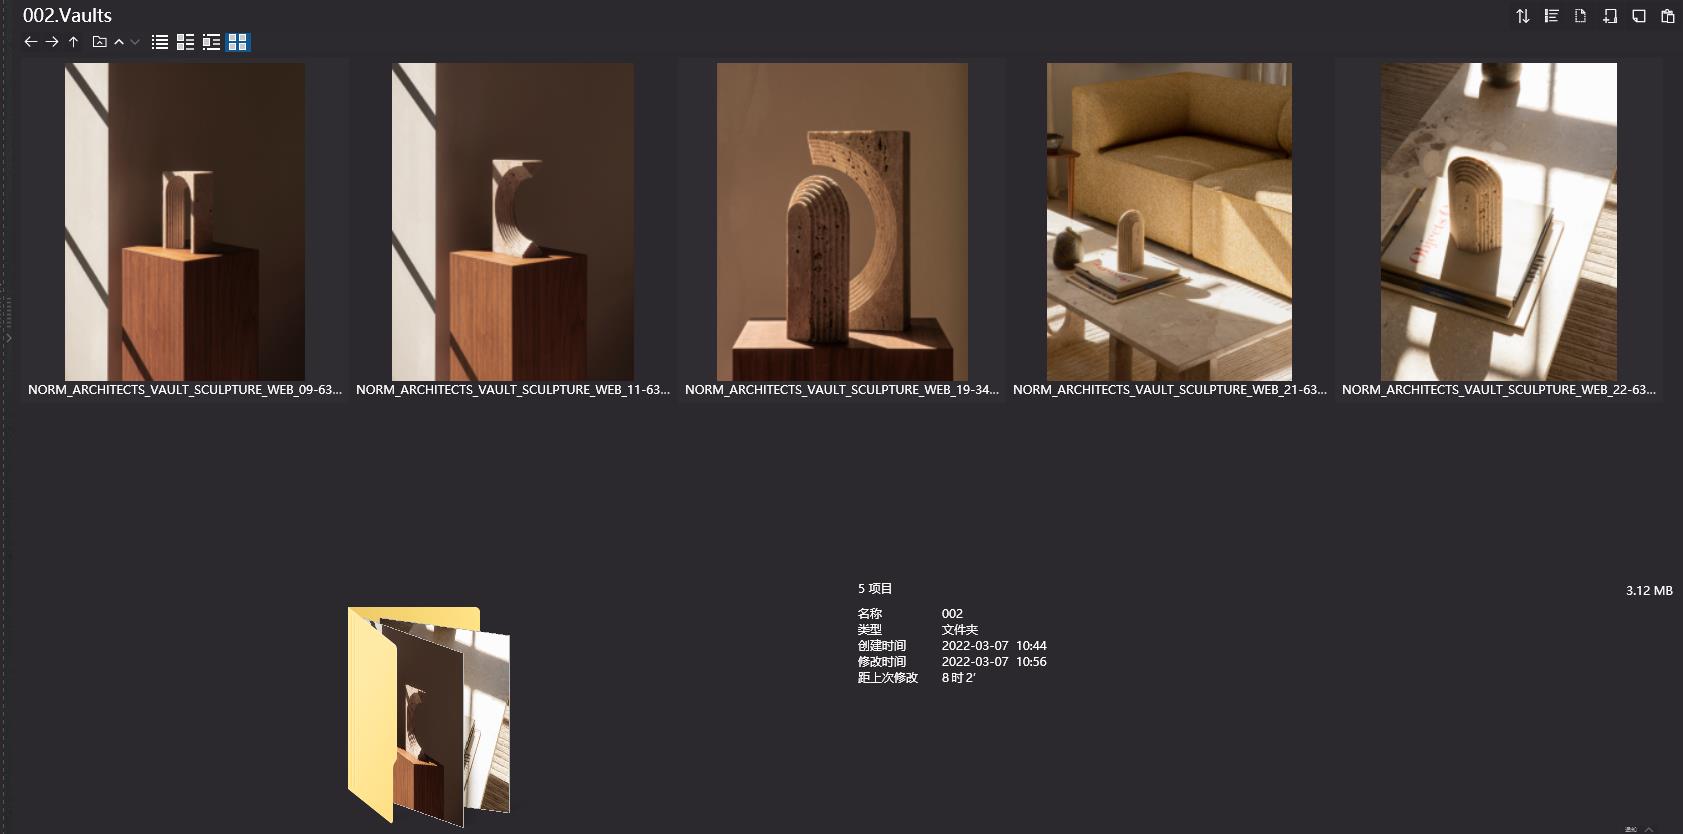
Task: Click the paste clipboard icon
Action: [1667, 16]
